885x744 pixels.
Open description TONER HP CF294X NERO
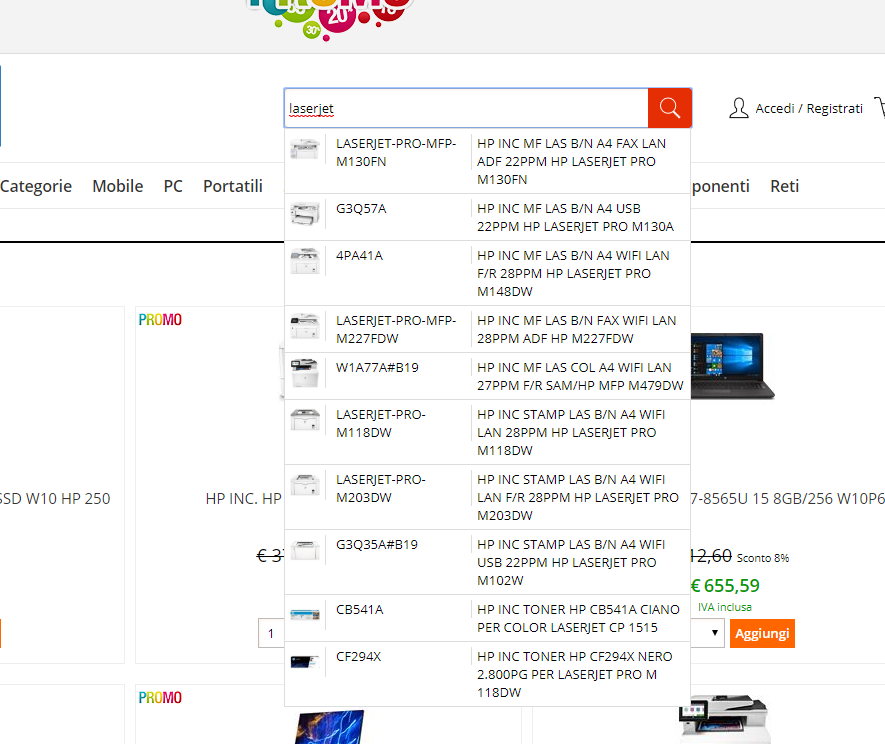click(575, 674)
